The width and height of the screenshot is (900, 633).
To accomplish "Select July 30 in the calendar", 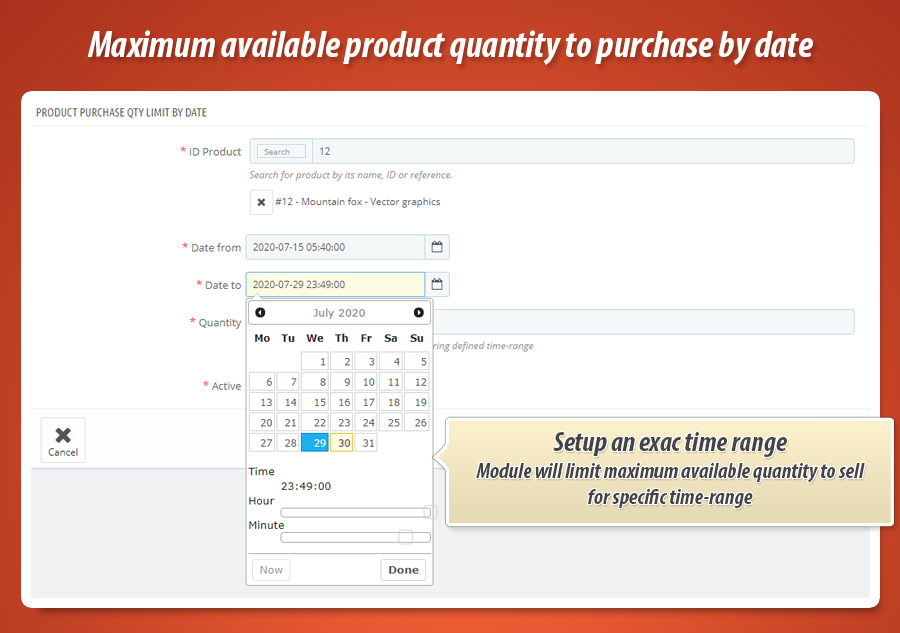I will pos(341,443).
